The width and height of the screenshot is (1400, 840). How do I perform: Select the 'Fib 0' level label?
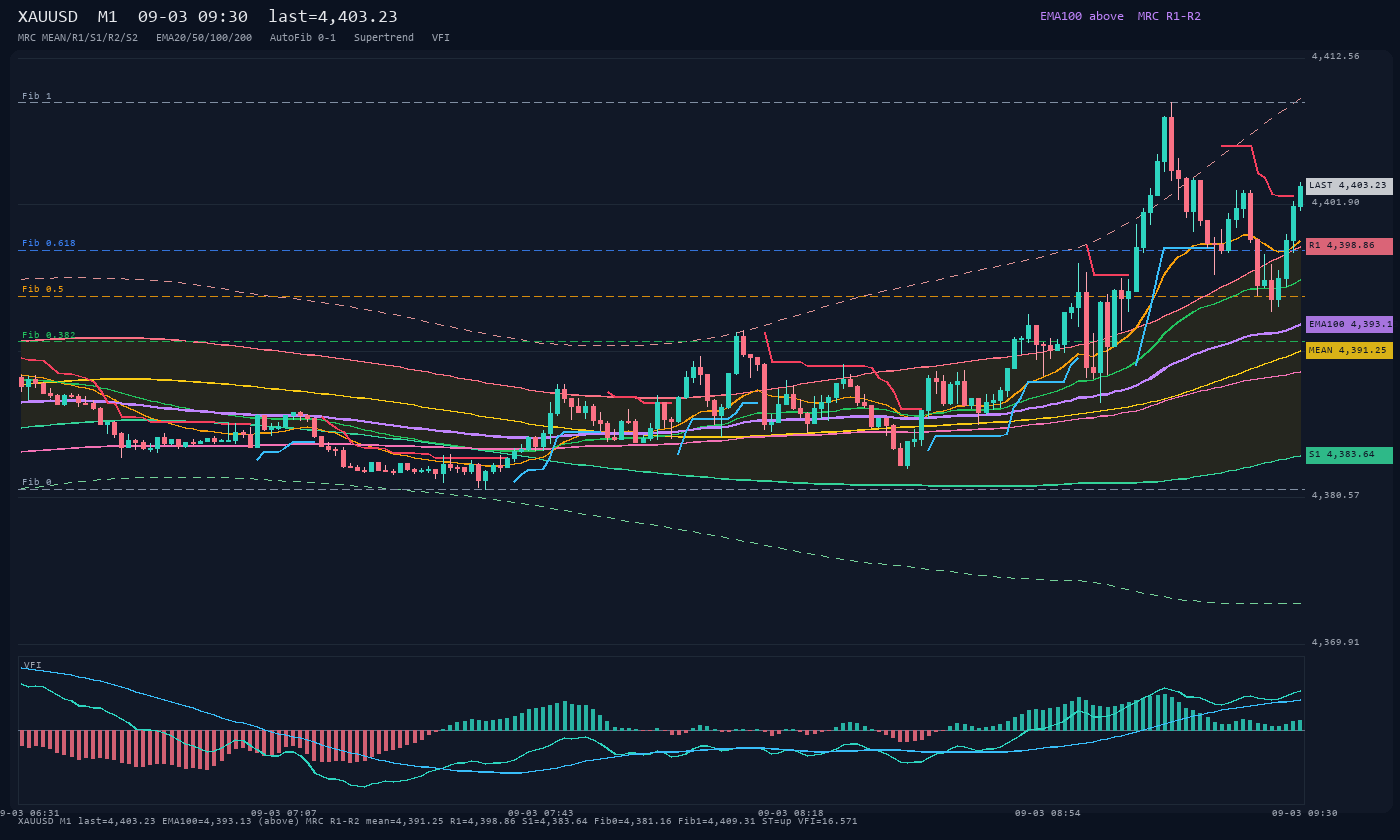pos(37,482)
